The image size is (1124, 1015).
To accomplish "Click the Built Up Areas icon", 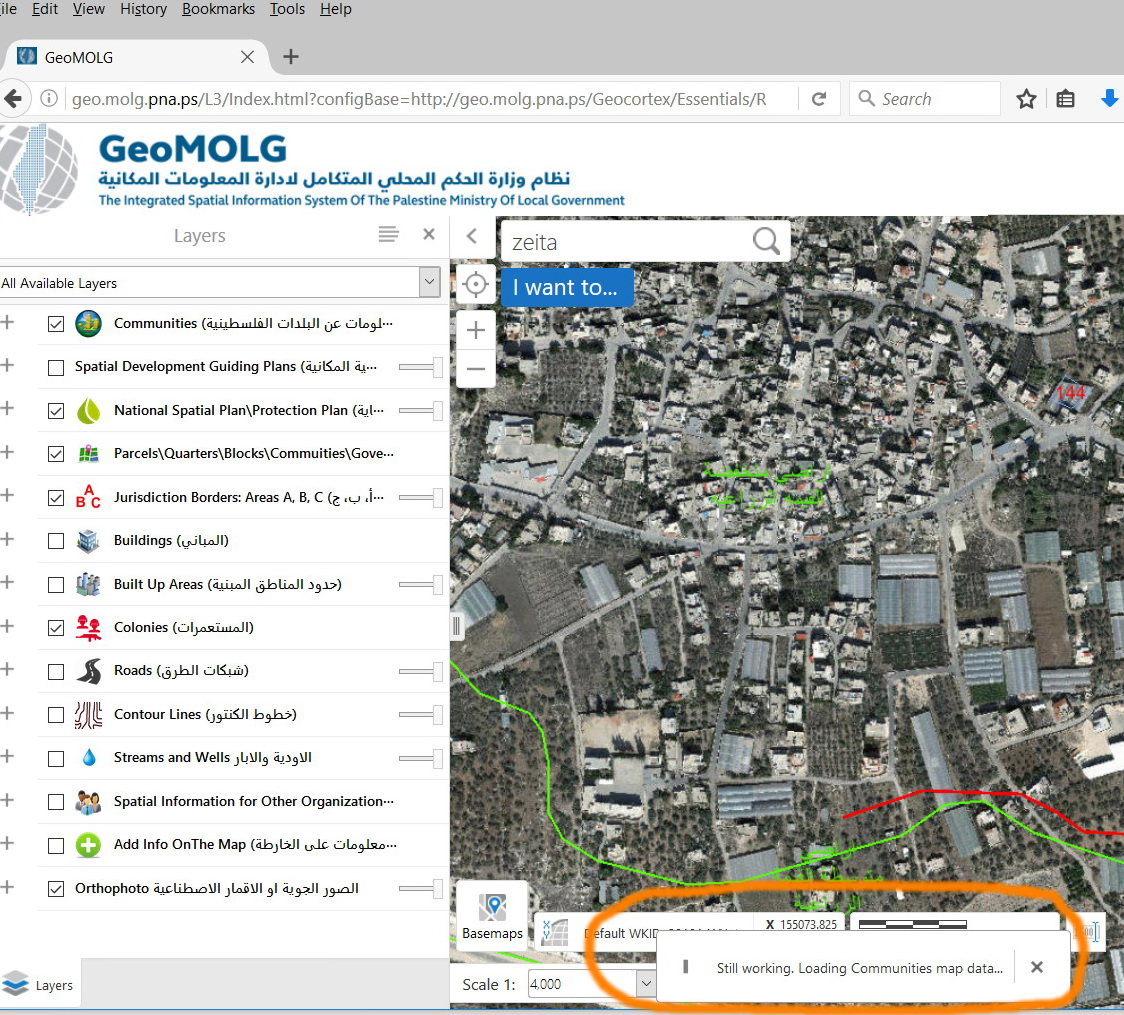I will (88, 584).
